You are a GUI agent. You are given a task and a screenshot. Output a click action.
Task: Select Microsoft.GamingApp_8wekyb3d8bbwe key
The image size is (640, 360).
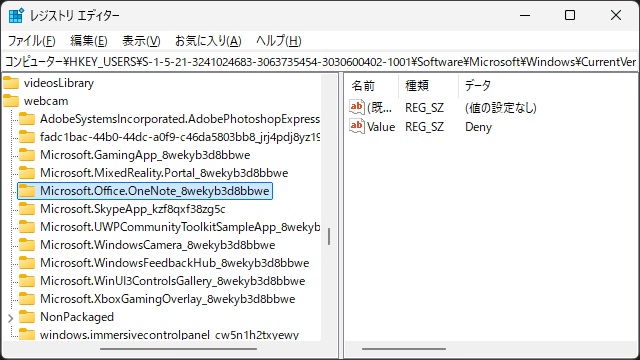(145, 155)
